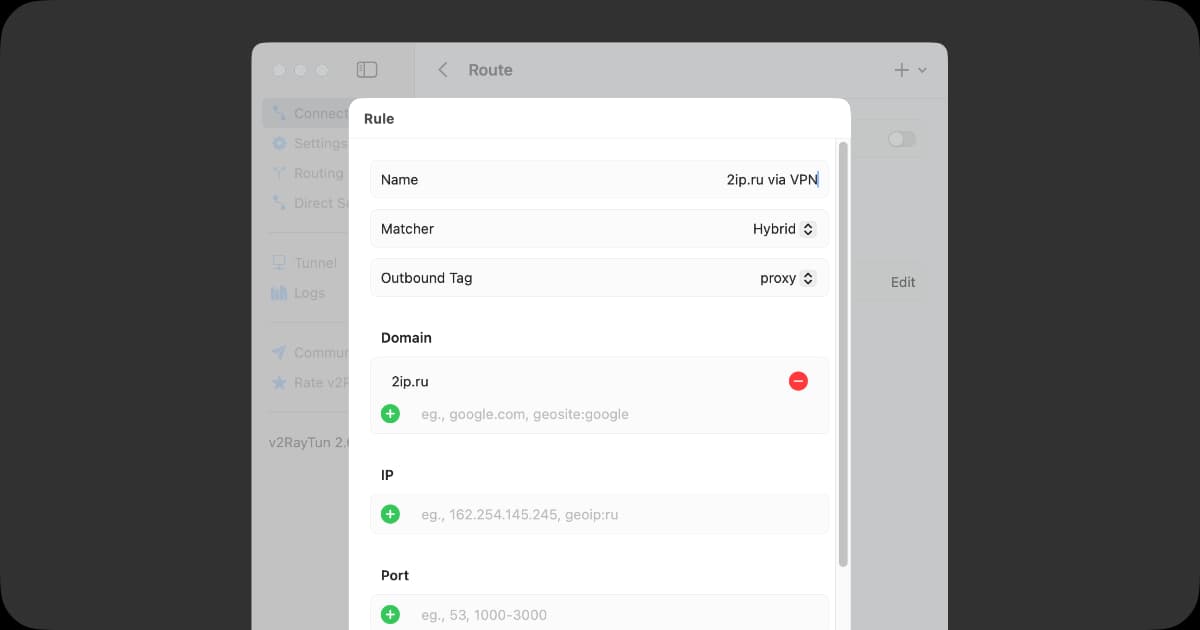Click the sidebar toggle icon in the titlebar

click(367, 70)
